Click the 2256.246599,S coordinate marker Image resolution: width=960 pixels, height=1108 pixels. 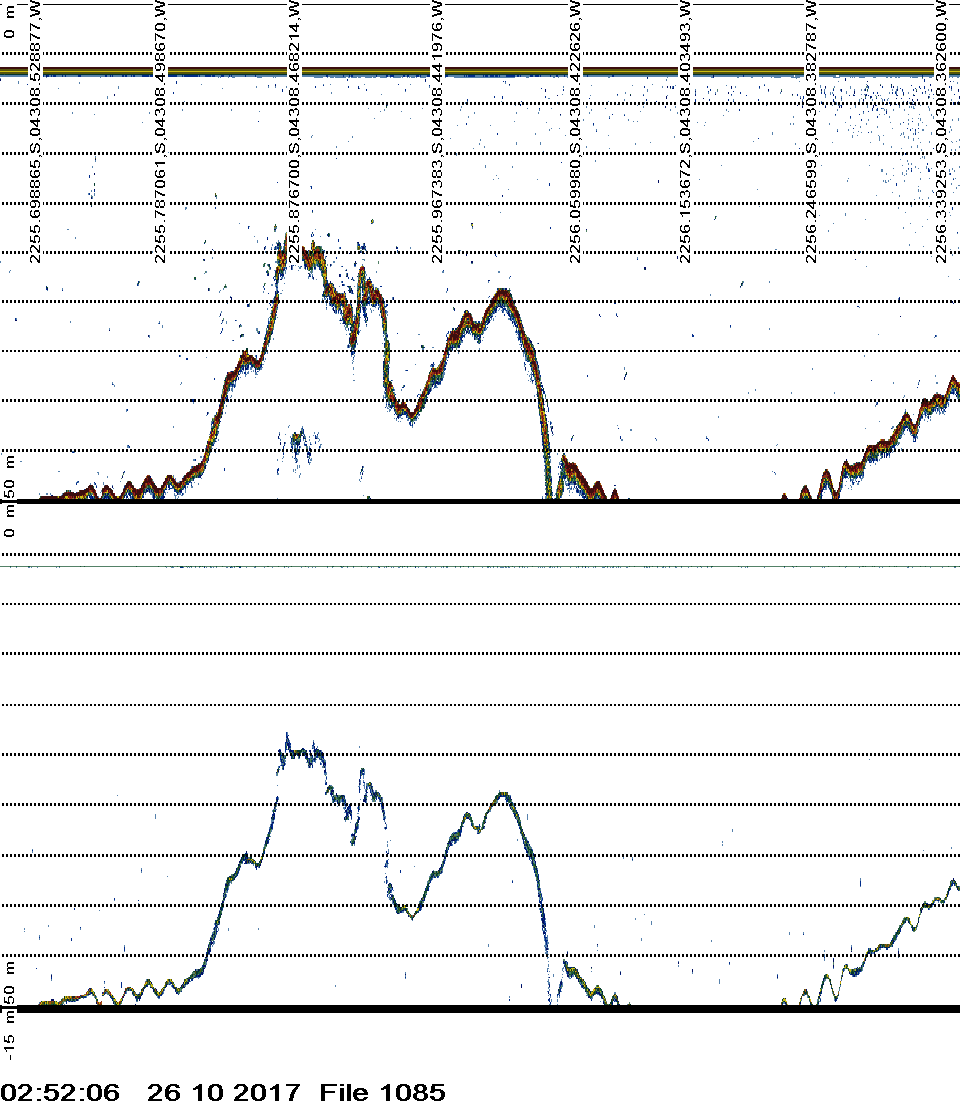coord(813,132)
